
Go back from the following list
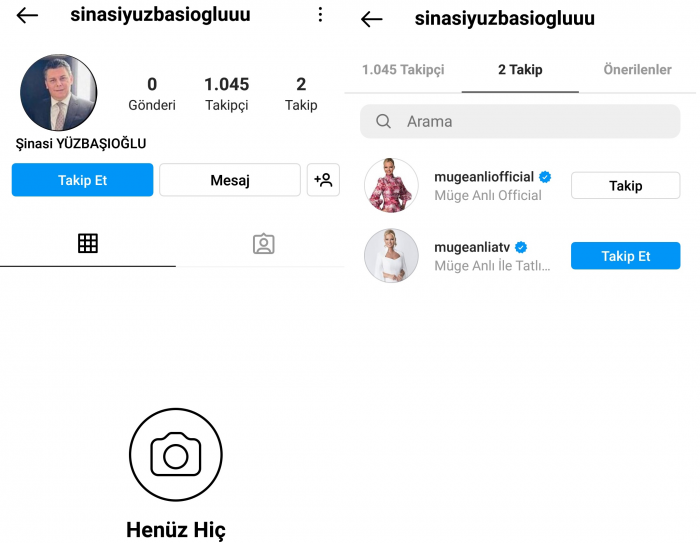coord(371,19)
